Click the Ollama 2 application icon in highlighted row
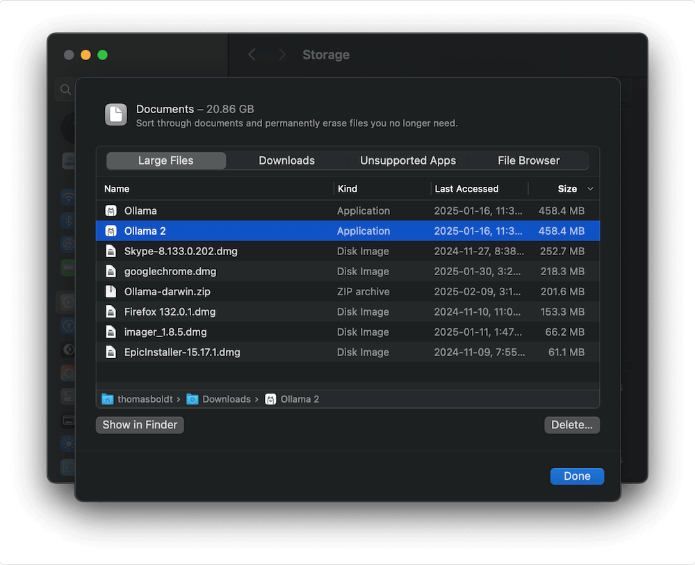The width and height of the screenshot is (695, 565). 111,231
